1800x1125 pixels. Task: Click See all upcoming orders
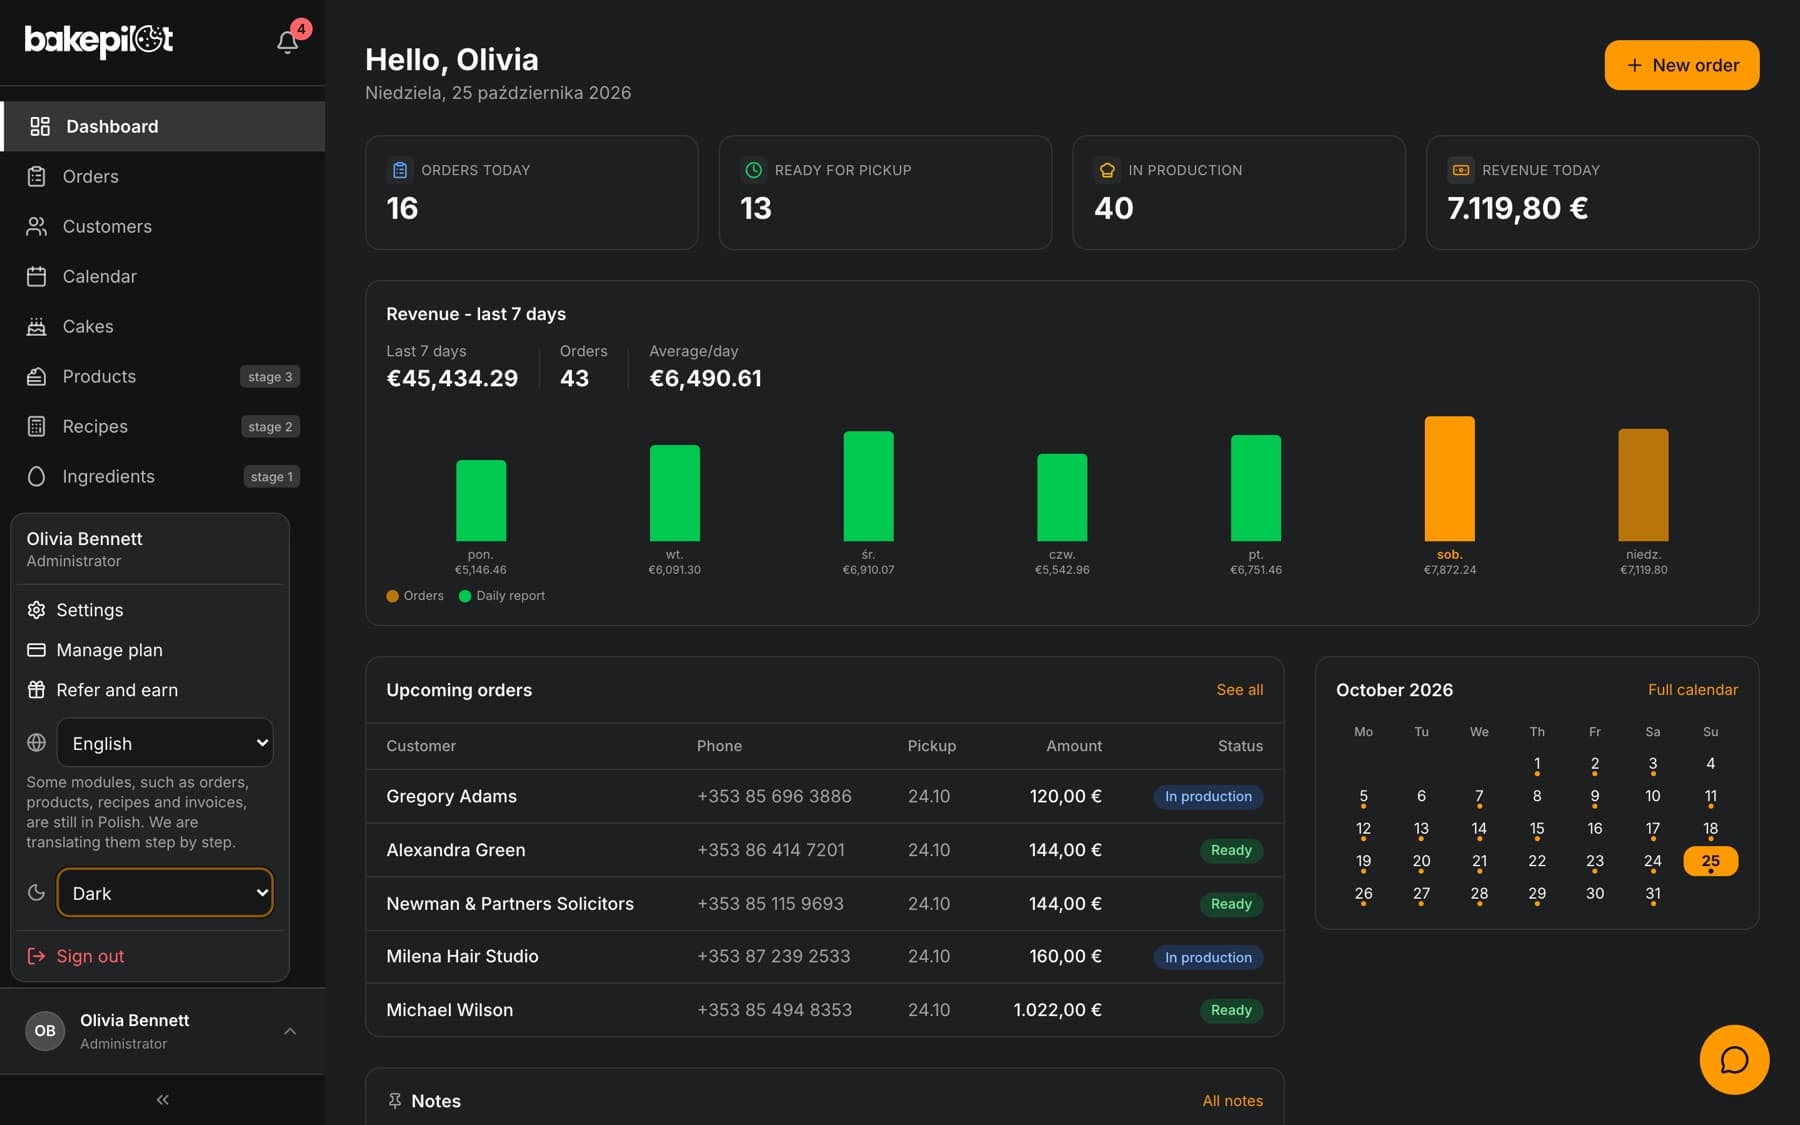1240,690
